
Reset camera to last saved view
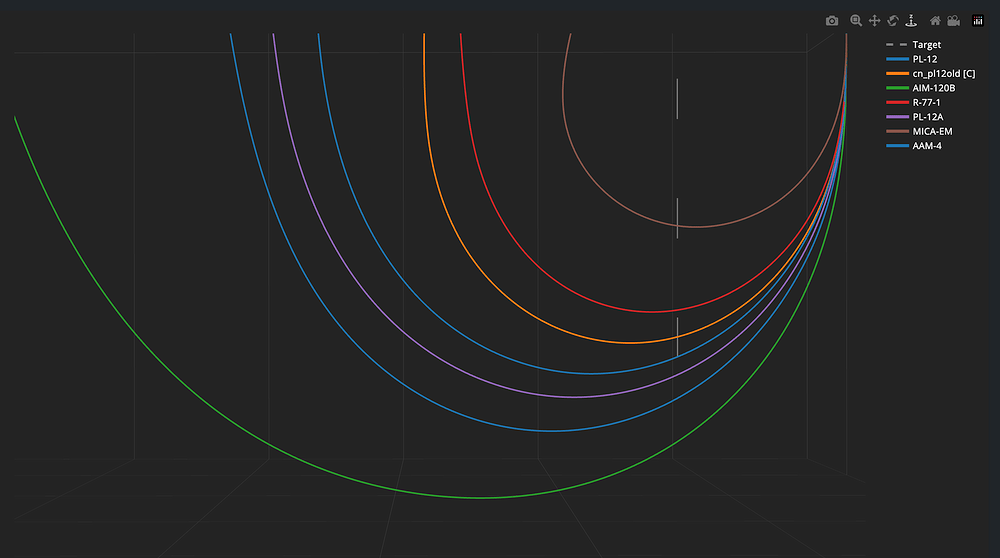954,21
